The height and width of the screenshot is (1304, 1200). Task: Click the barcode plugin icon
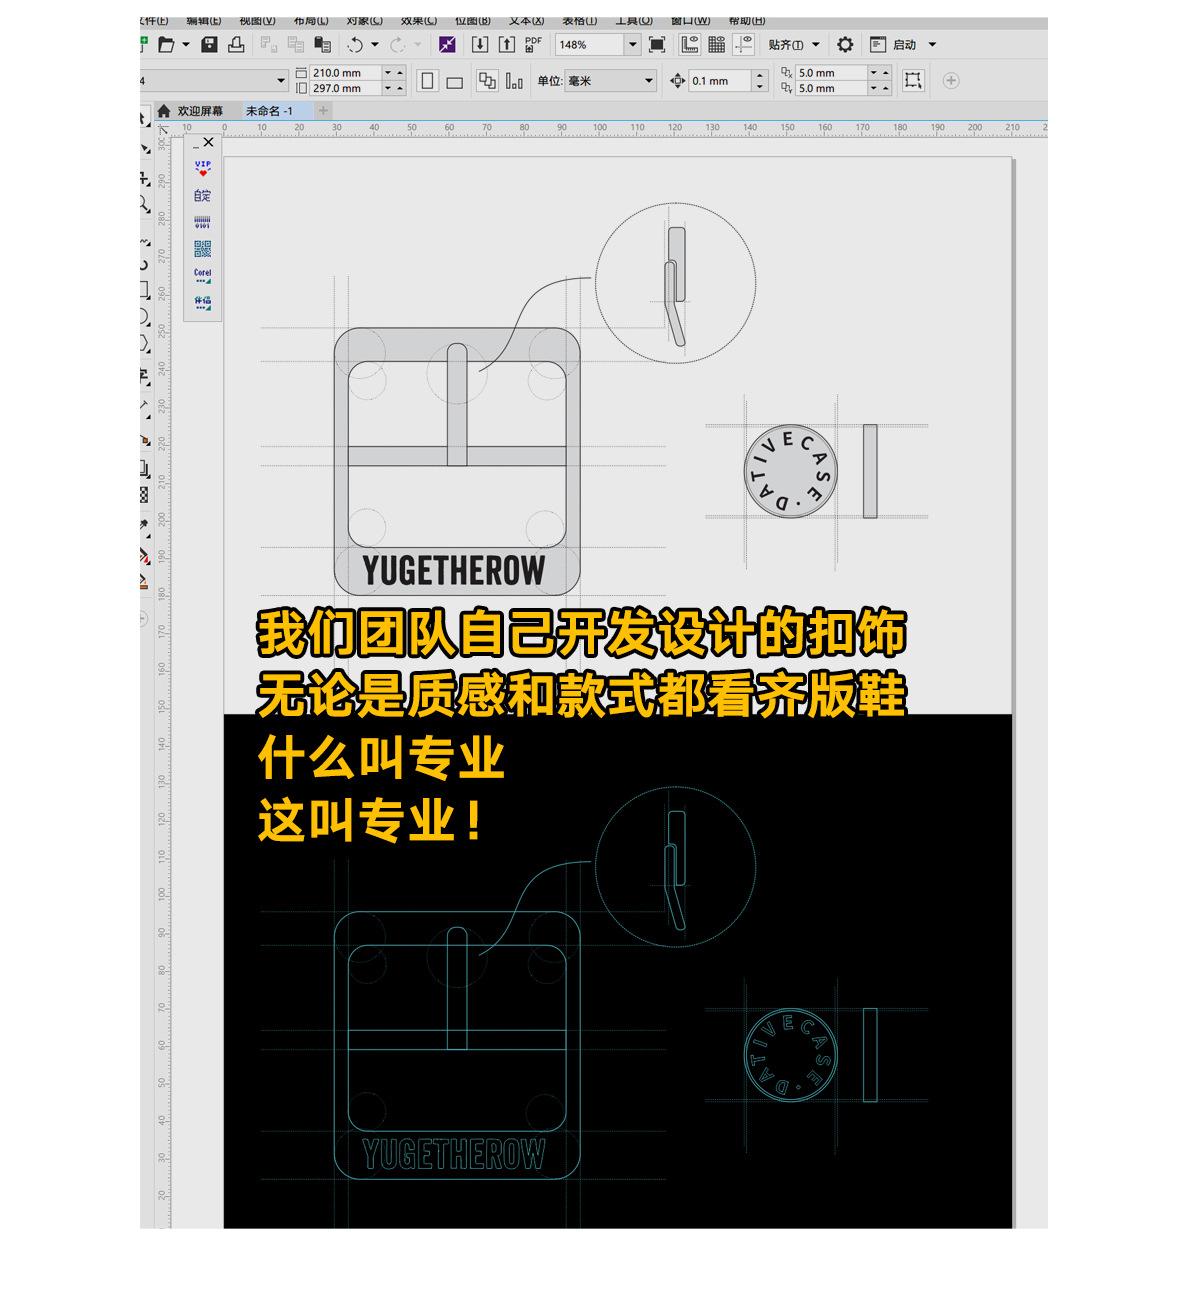tap(203, 222)
